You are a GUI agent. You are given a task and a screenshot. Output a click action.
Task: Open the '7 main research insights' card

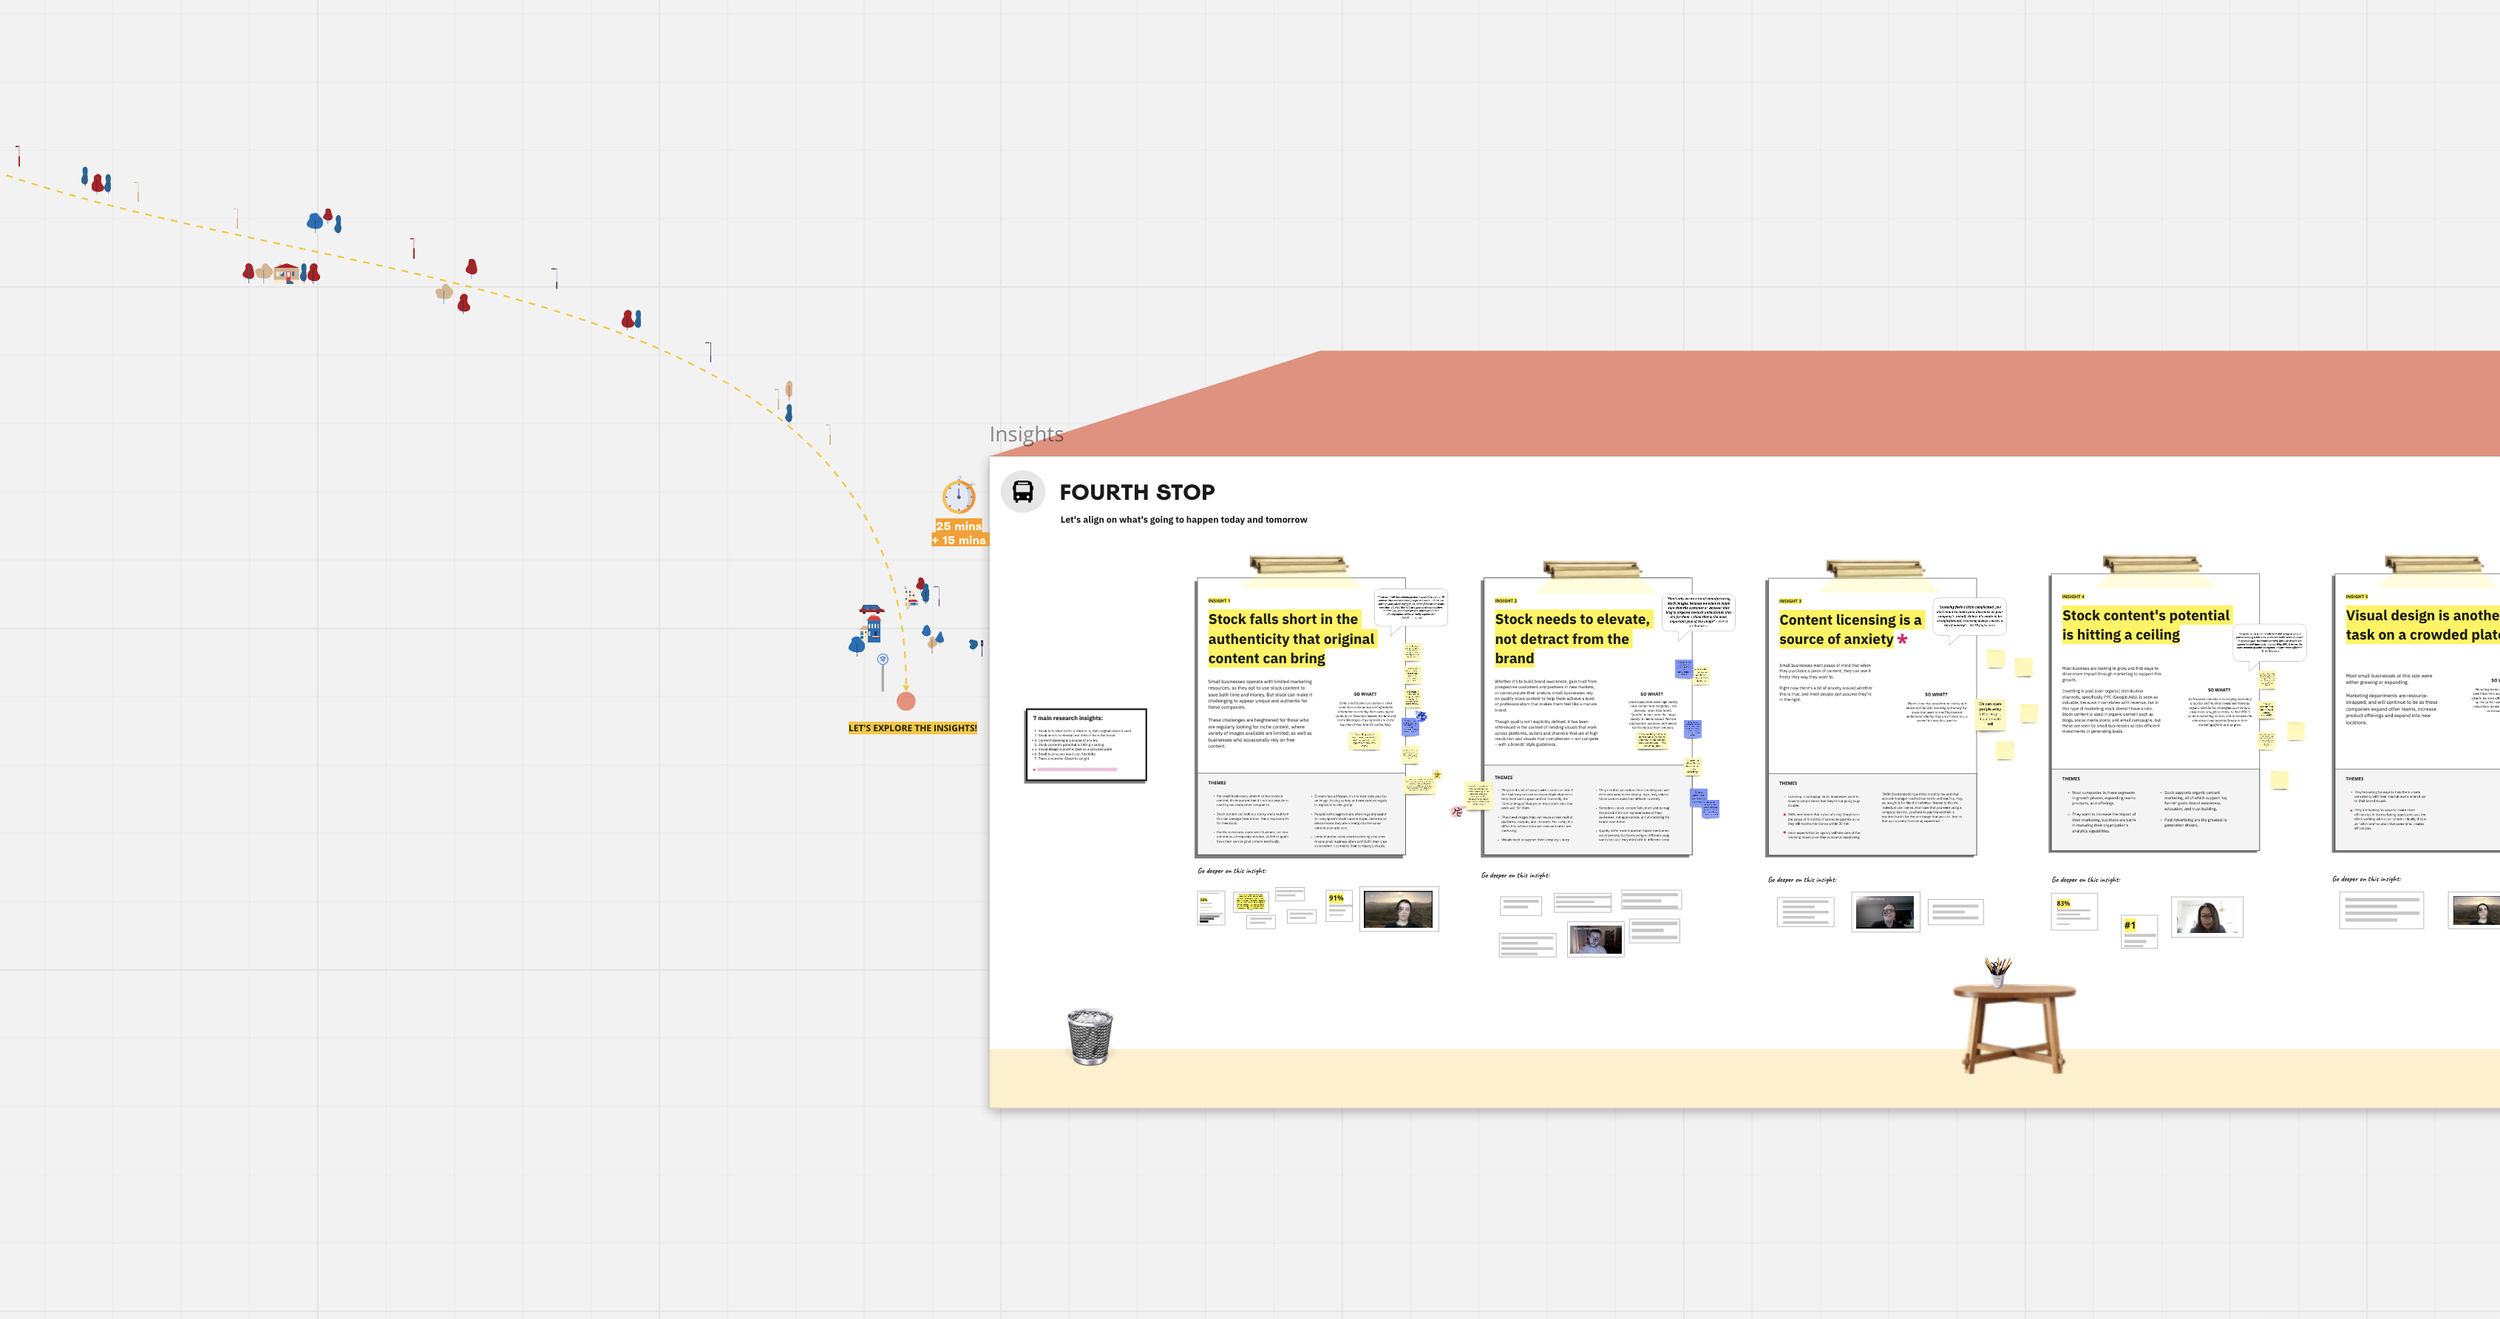coord(1085,745)
